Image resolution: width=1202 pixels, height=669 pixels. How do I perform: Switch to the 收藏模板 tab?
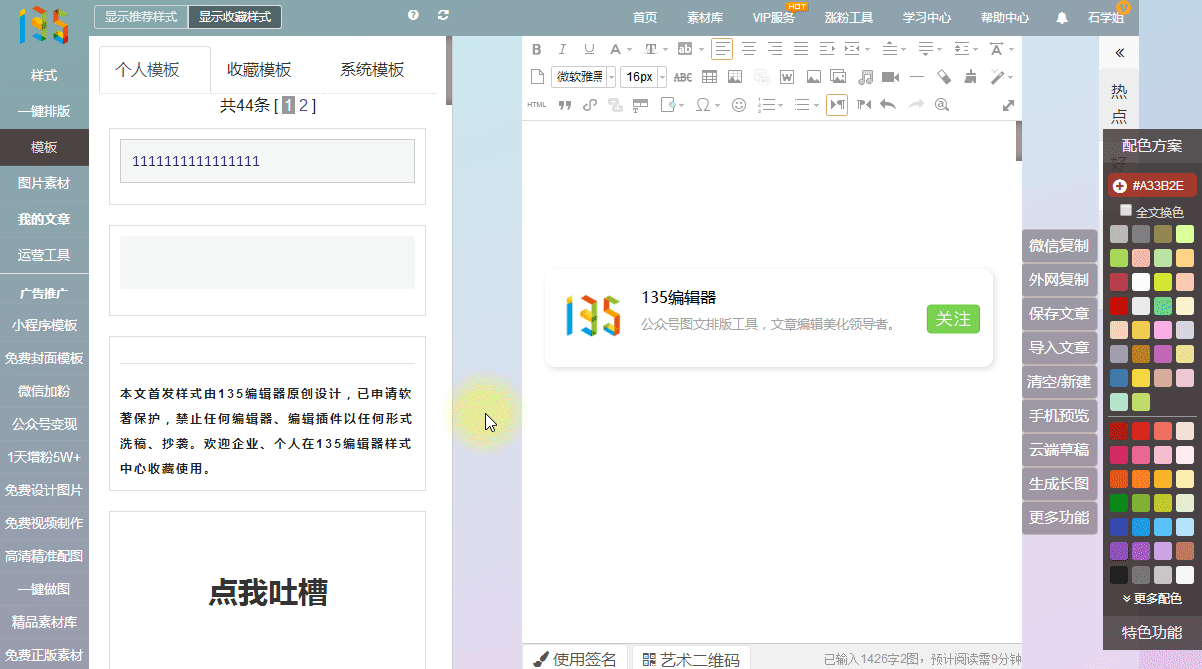click(259, 70)
